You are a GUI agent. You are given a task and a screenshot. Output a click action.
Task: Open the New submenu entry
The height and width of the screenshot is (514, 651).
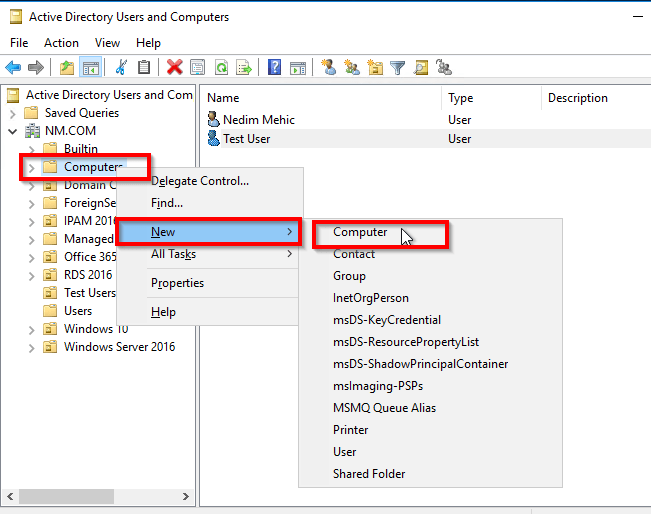click(208, 232)
